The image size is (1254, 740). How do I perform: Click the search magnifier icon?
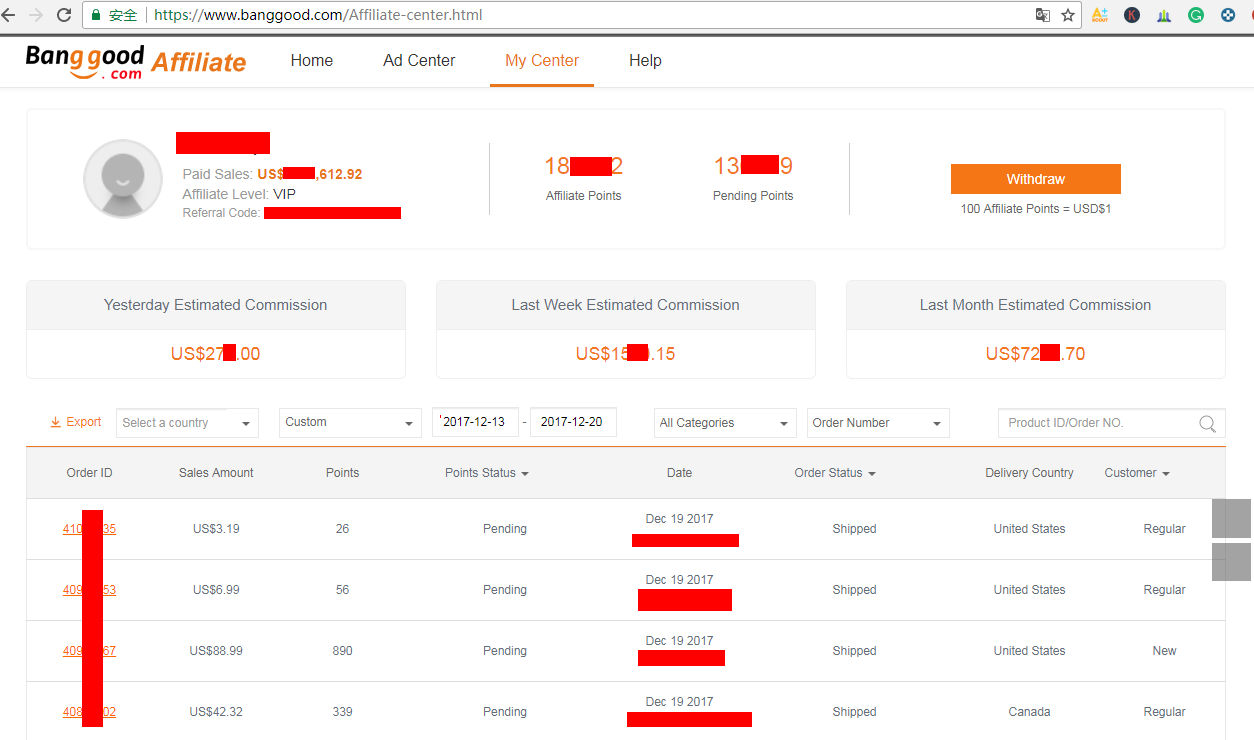click(x=1208, y=423)
